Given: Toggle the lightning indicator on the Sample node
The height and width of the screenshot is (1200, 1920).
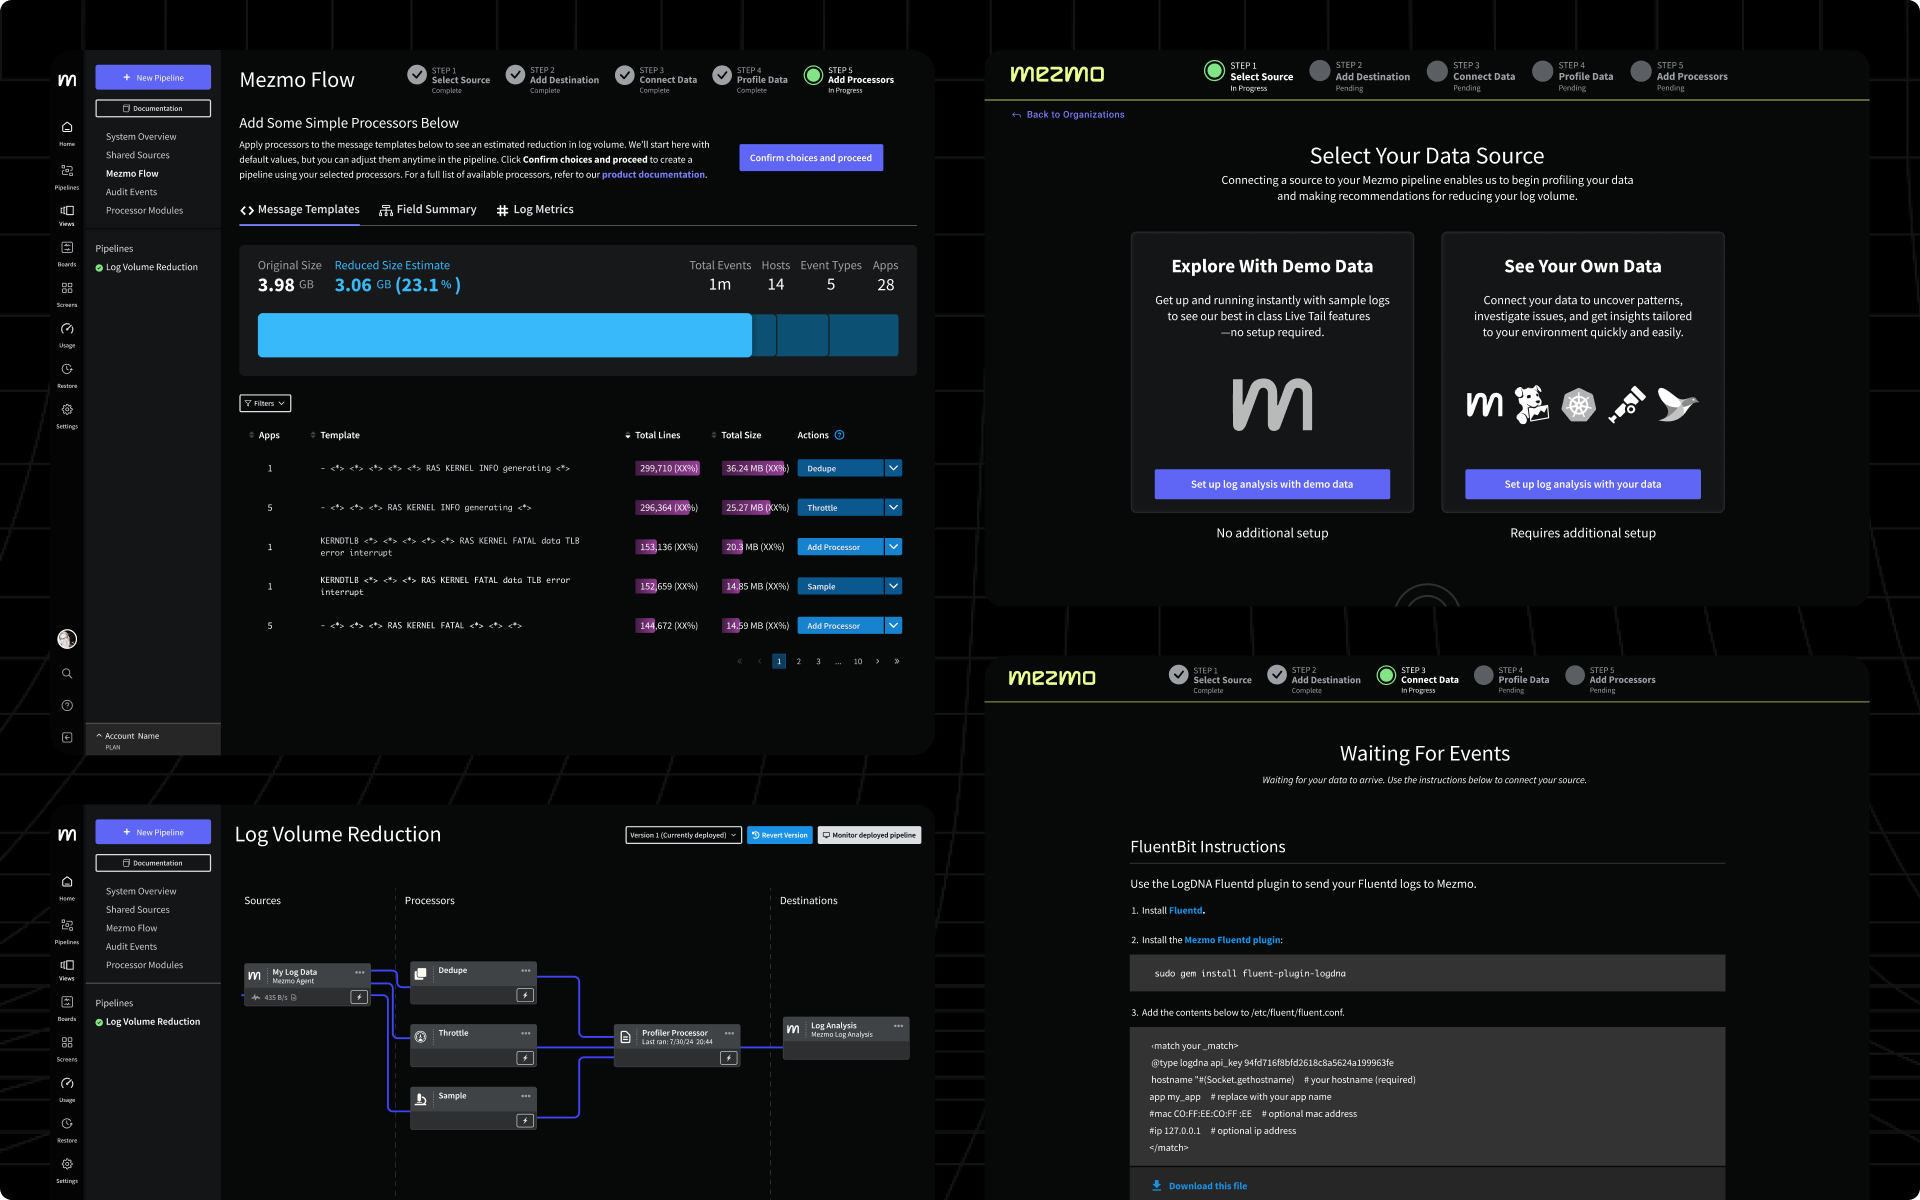Looking at the screenshot, I should 525,1121.
